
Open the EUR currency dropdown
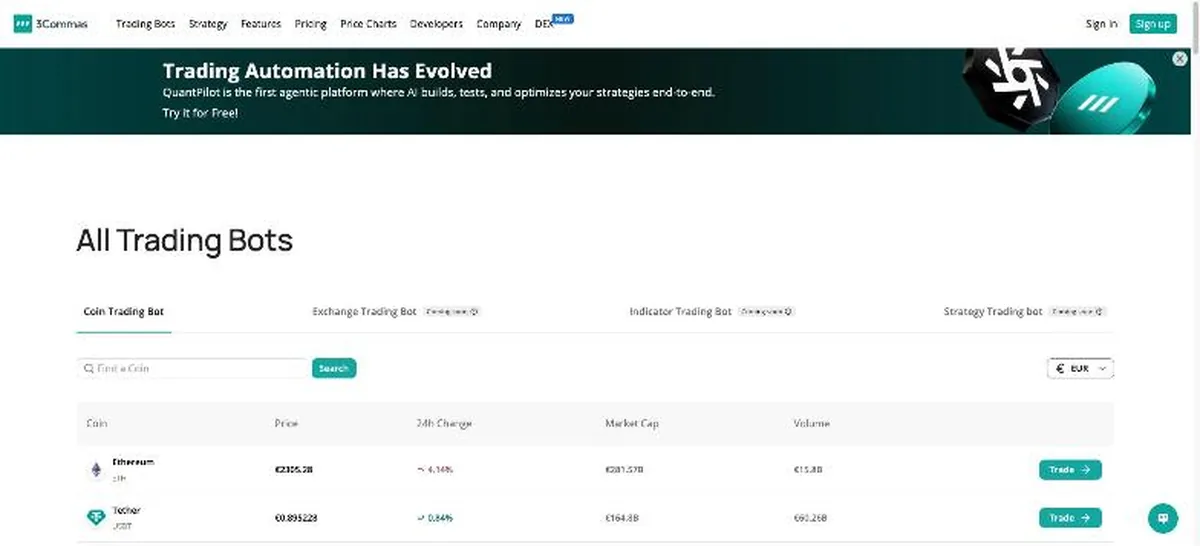click(x=1080, y=369)
